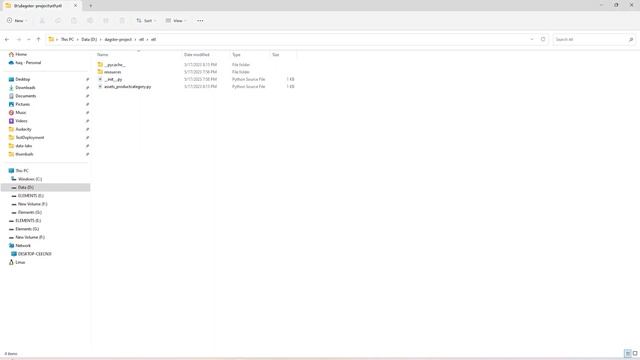Go up one folder with the Up arrow
640x360 pixels.
point(38,40)
